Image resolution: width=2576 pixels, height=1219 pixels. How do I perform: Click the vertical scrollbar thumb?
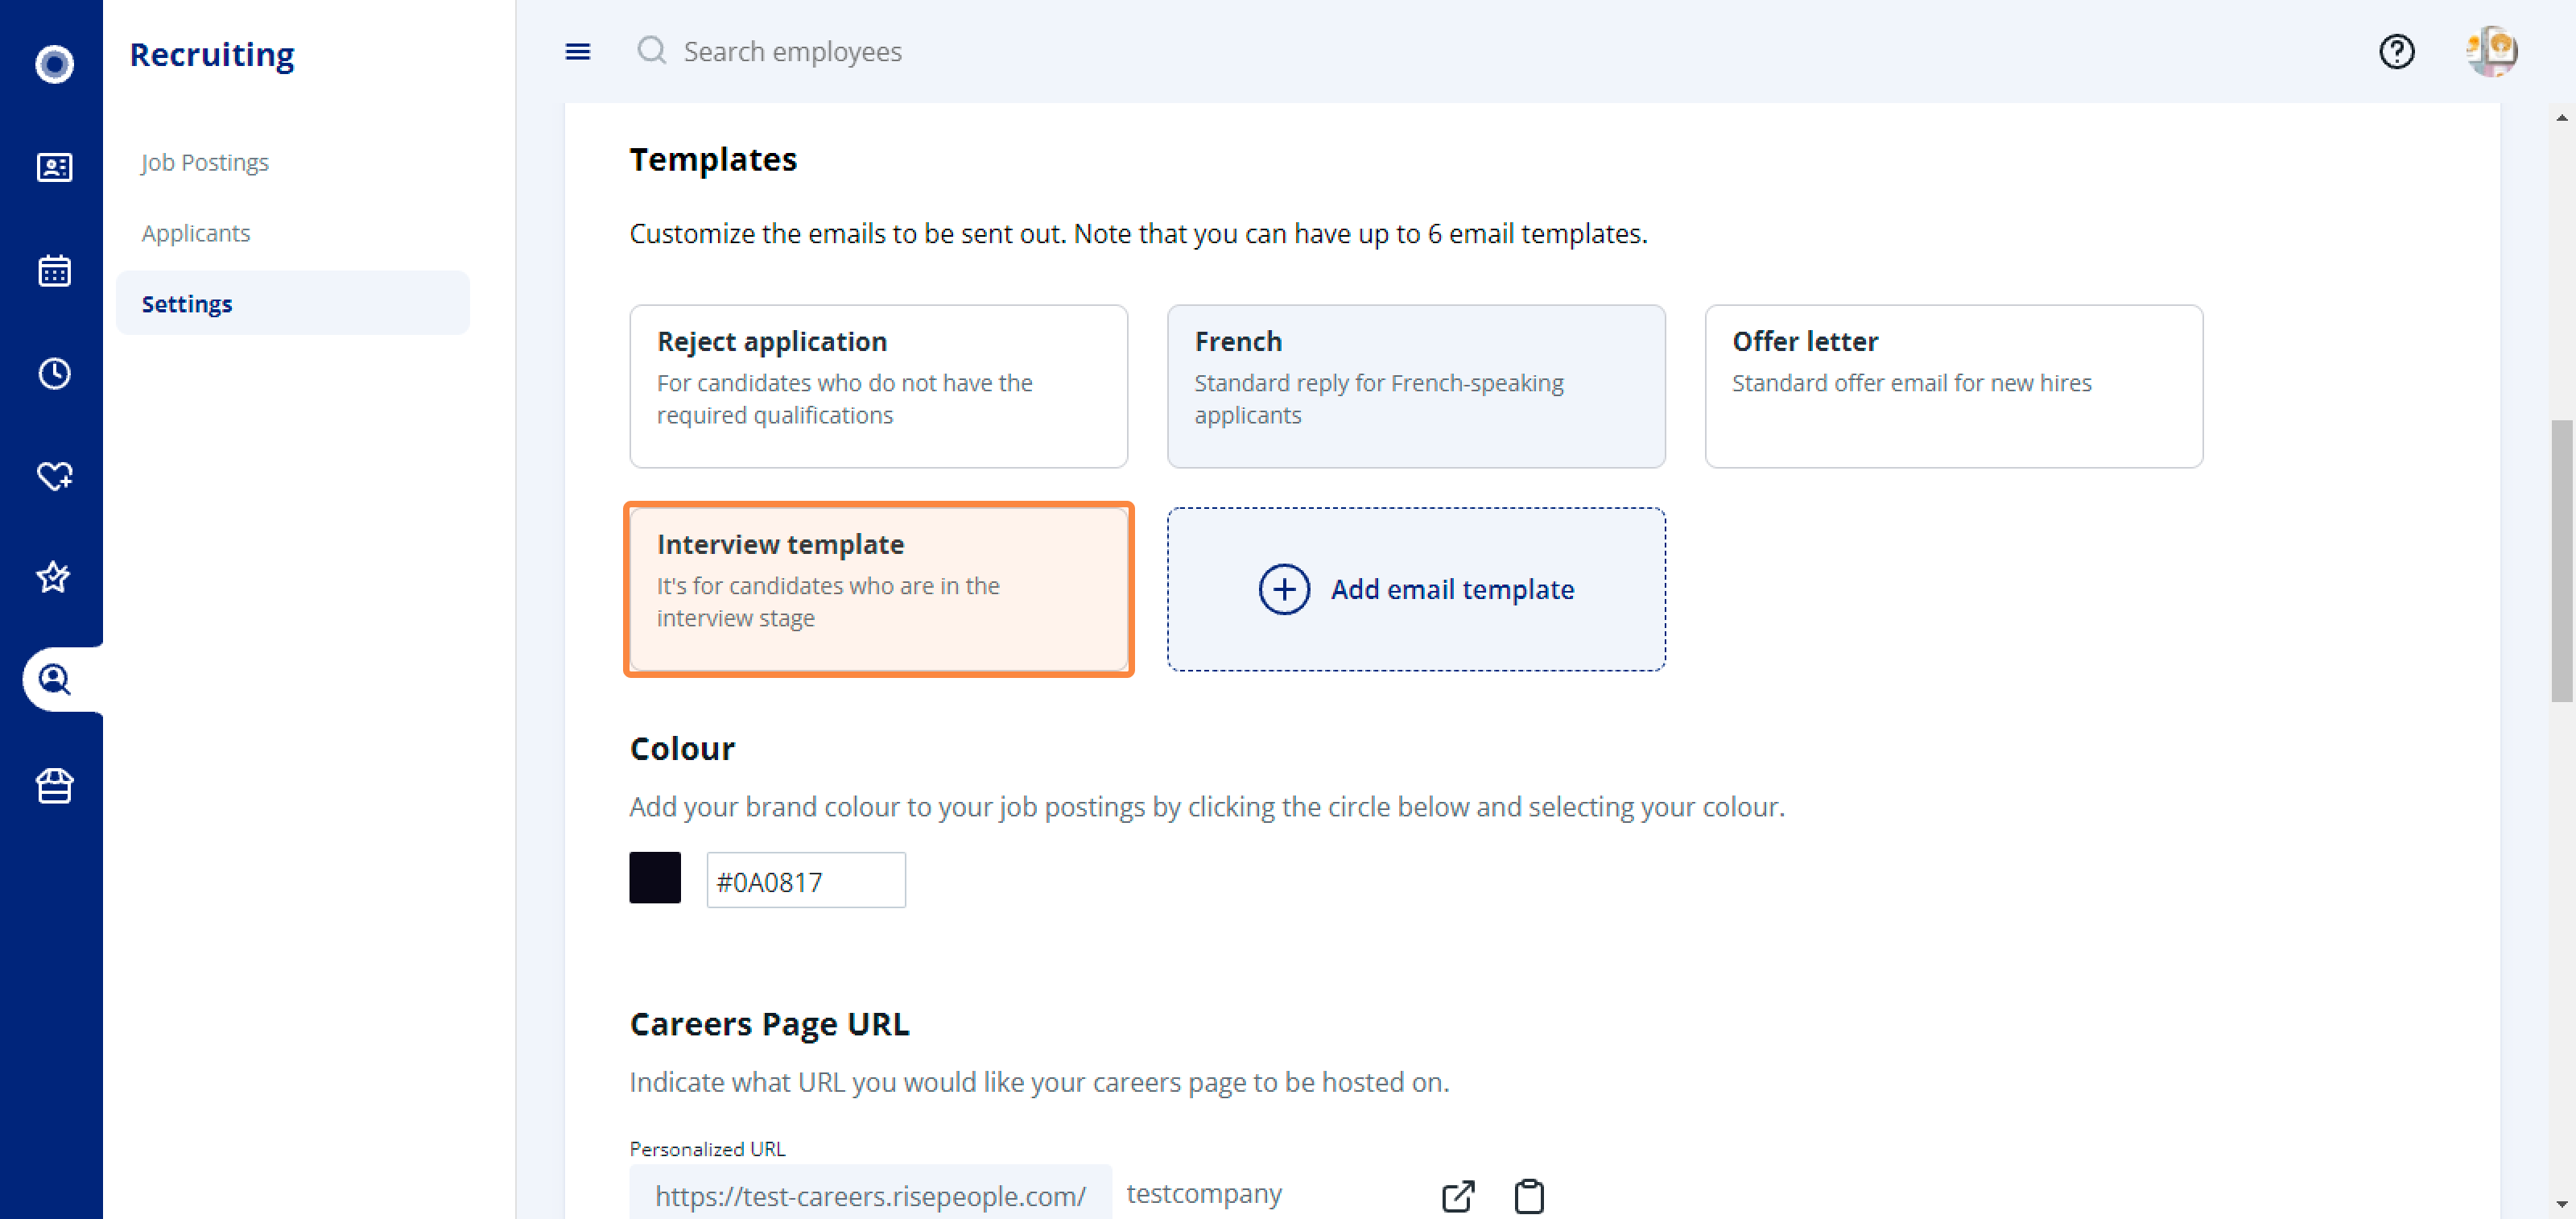coord(2562,560)
